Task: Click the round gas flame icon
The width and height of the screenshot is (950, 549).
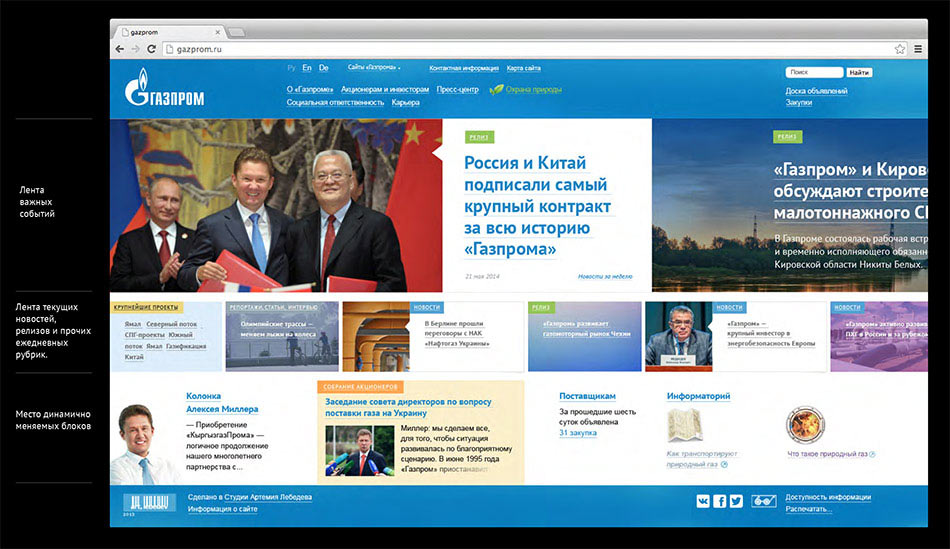Action: [805, 425]
